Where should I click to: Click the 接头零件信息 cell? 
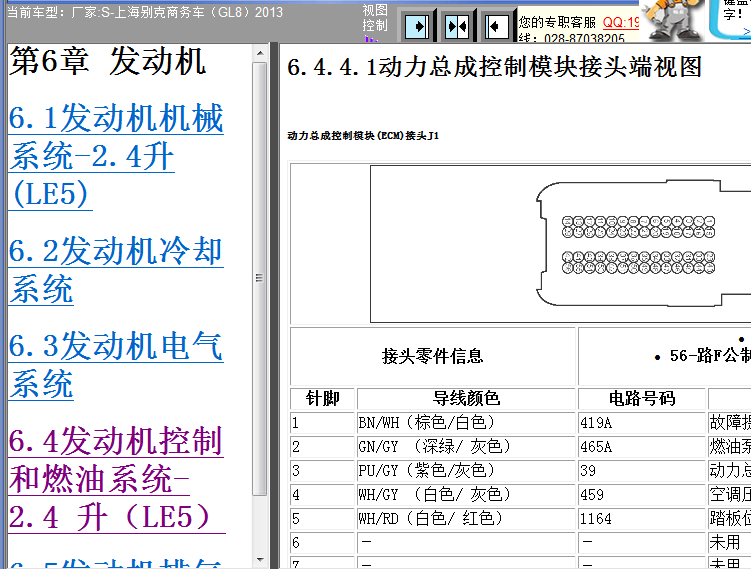(432, 356)
